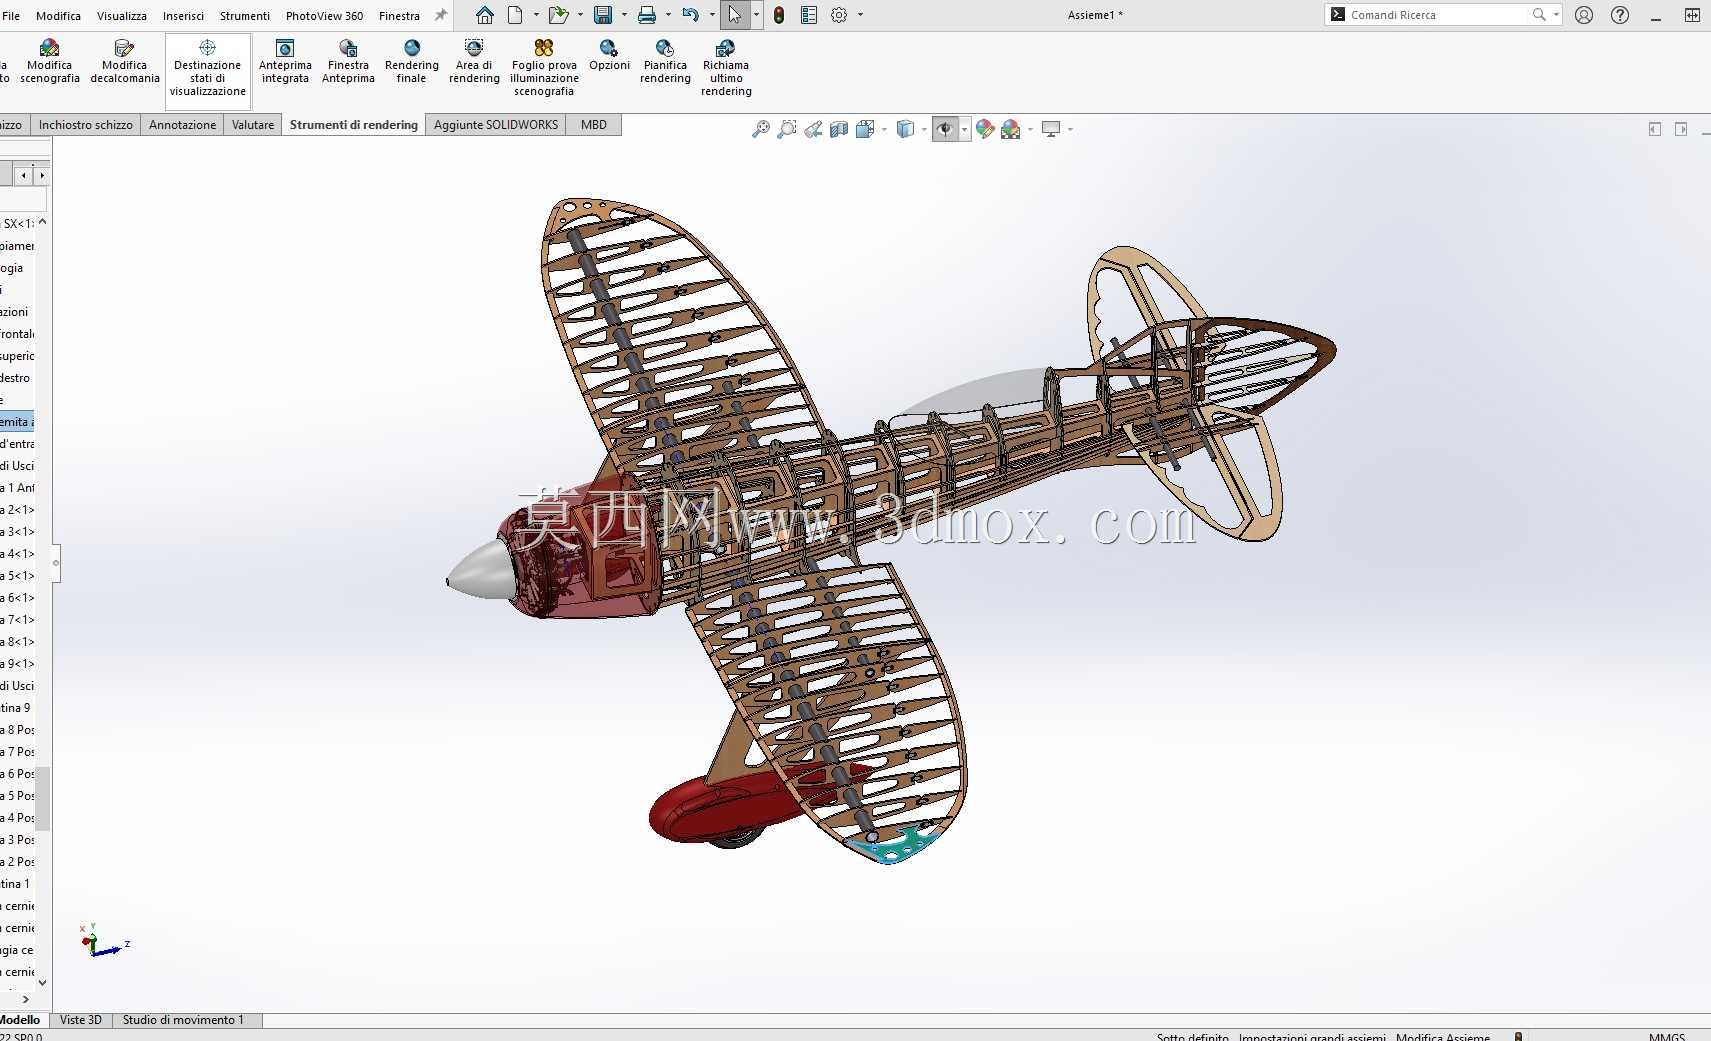Click the MMGS unit system in status bar
1711x1041 pixels.
tap(1666, 1036)
